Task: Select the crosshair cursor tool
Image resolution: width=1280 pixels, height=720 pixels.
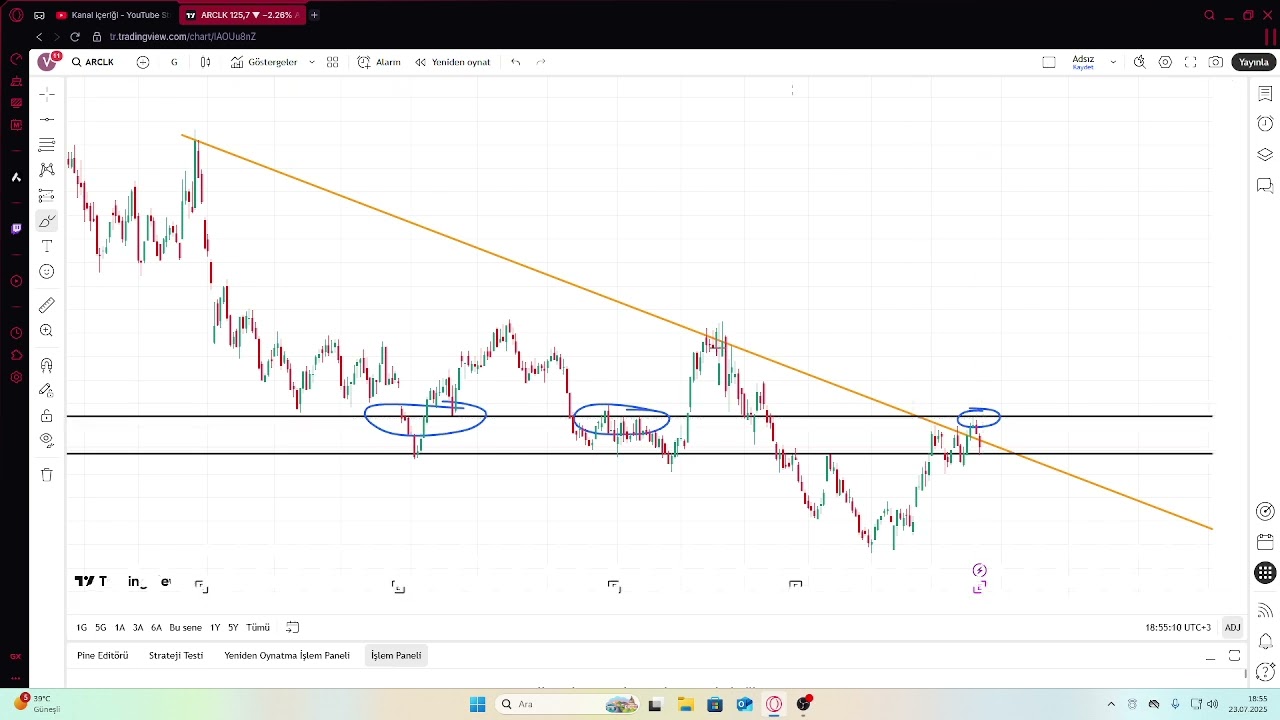Action: (47, 94)
